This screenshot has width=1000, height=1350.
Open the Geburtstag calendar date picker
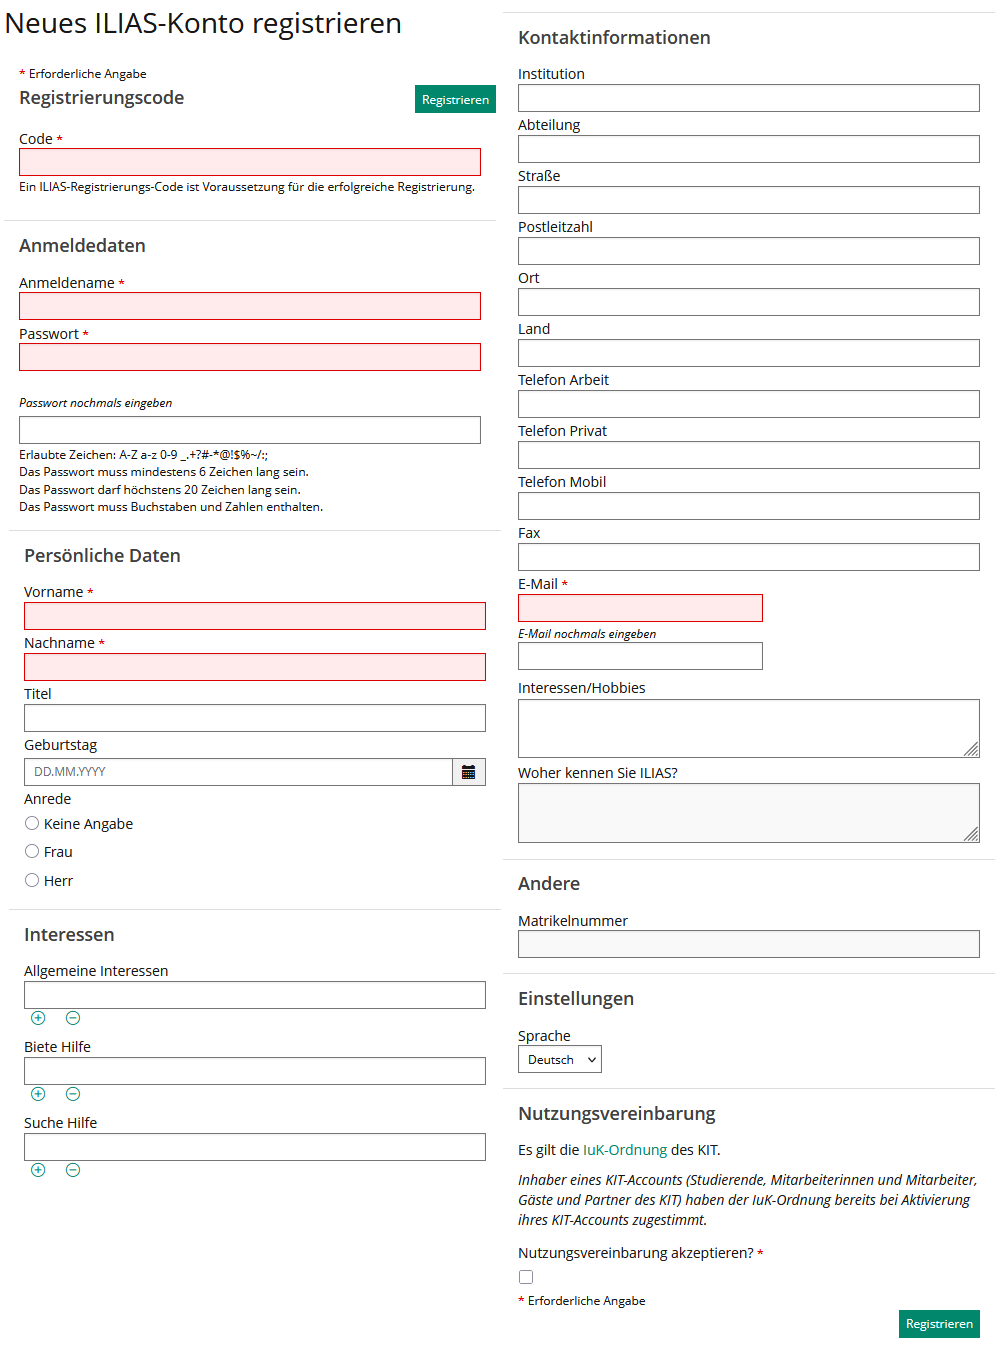point(468,772)
